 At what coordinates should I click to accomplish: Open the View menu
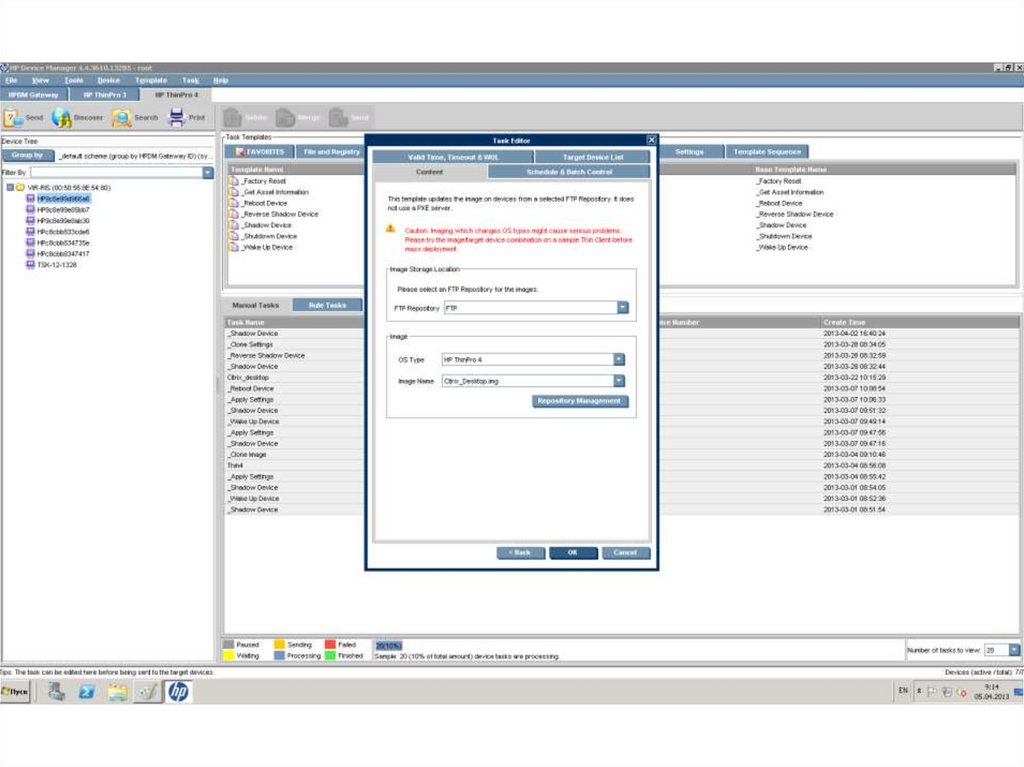[40, 80]
